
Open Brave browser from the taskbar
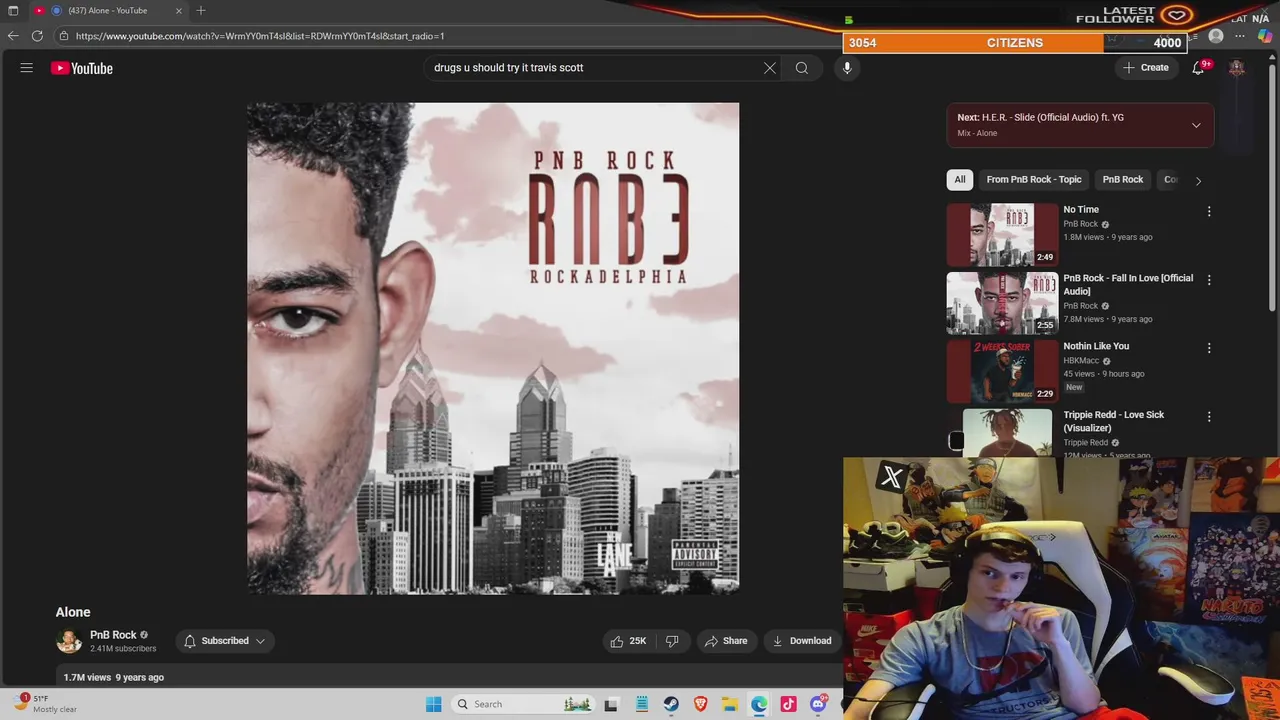700,704
